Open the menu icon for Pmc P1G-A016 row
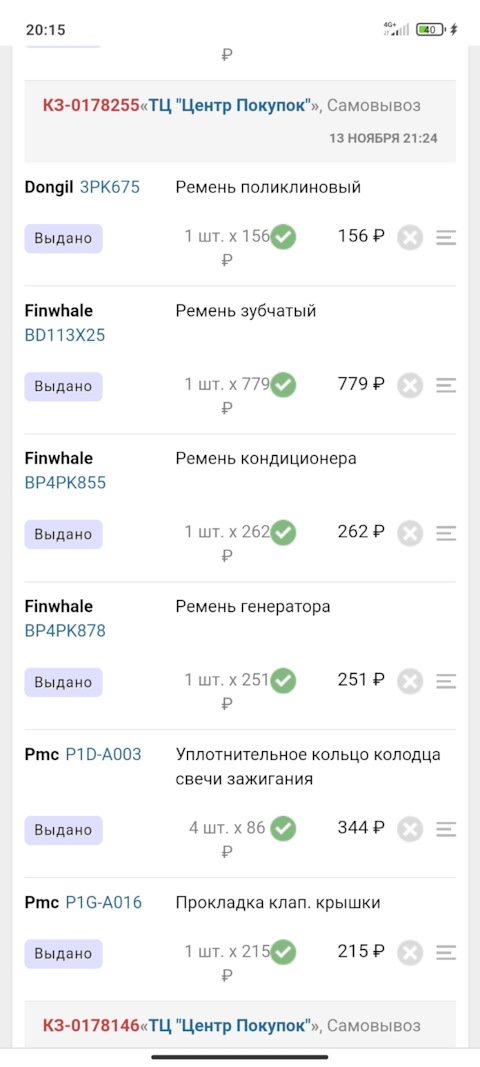 pyautogui.click(x=446, y=953)
